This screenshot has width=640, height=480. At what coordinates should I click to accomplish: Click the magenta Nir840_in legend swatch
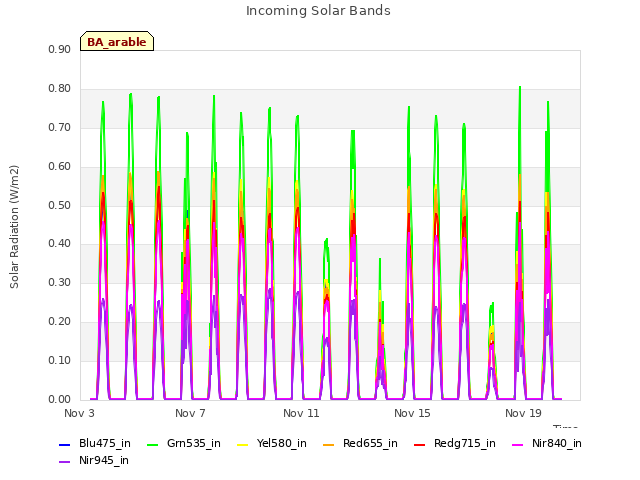tap(518, 444)
